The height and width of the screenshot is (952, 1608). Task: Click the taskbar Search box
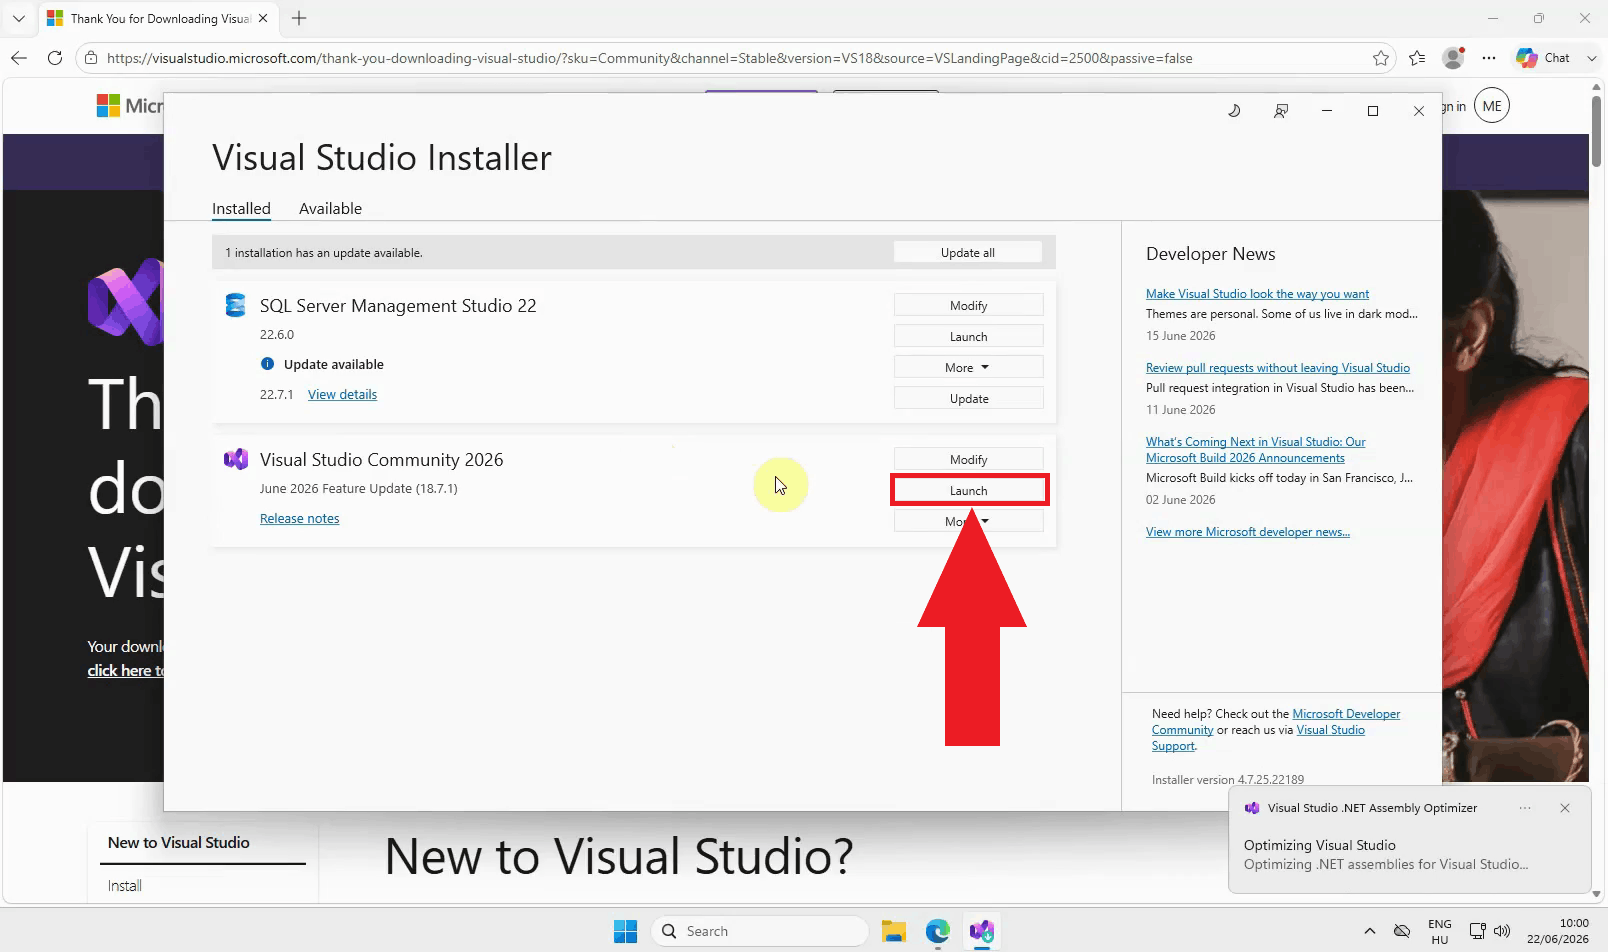pos(760,931)
